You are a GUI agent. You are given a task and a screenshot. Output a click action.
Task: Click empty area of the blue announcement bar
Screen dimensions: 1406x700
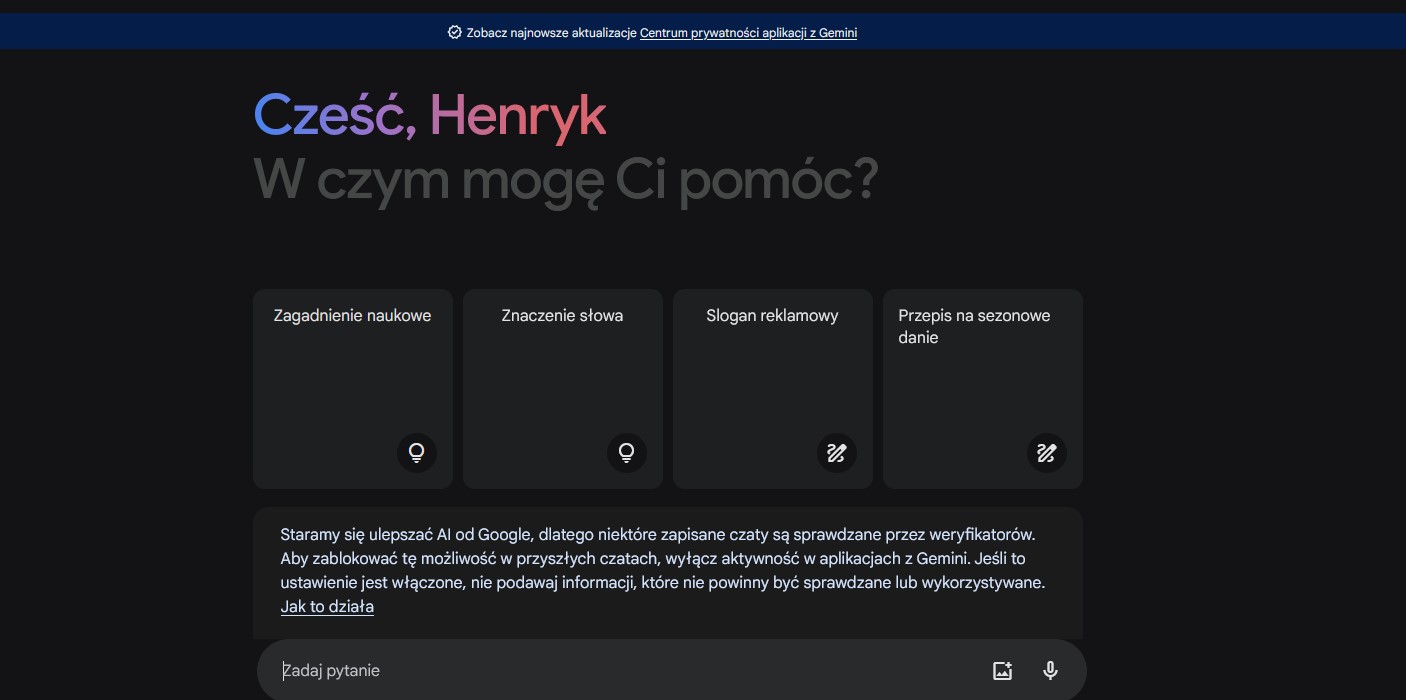coord(1150,33)
